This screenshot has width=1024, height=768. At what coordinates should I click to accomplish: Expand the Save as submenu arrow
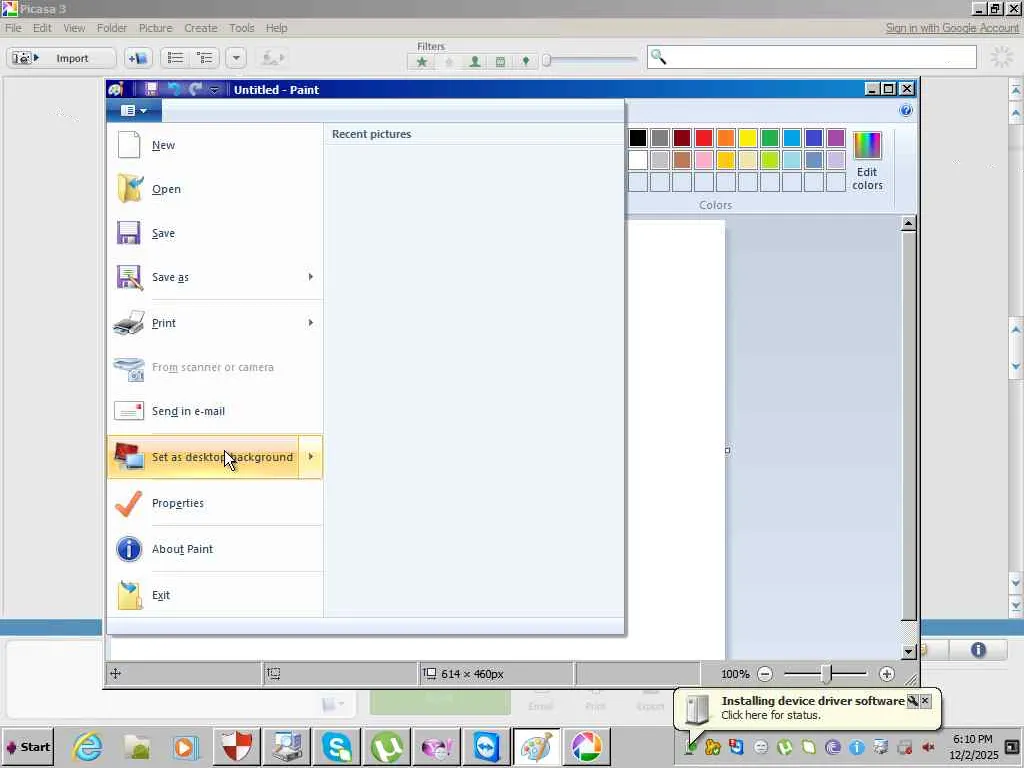pyautogui.click(x=311, y=277)
